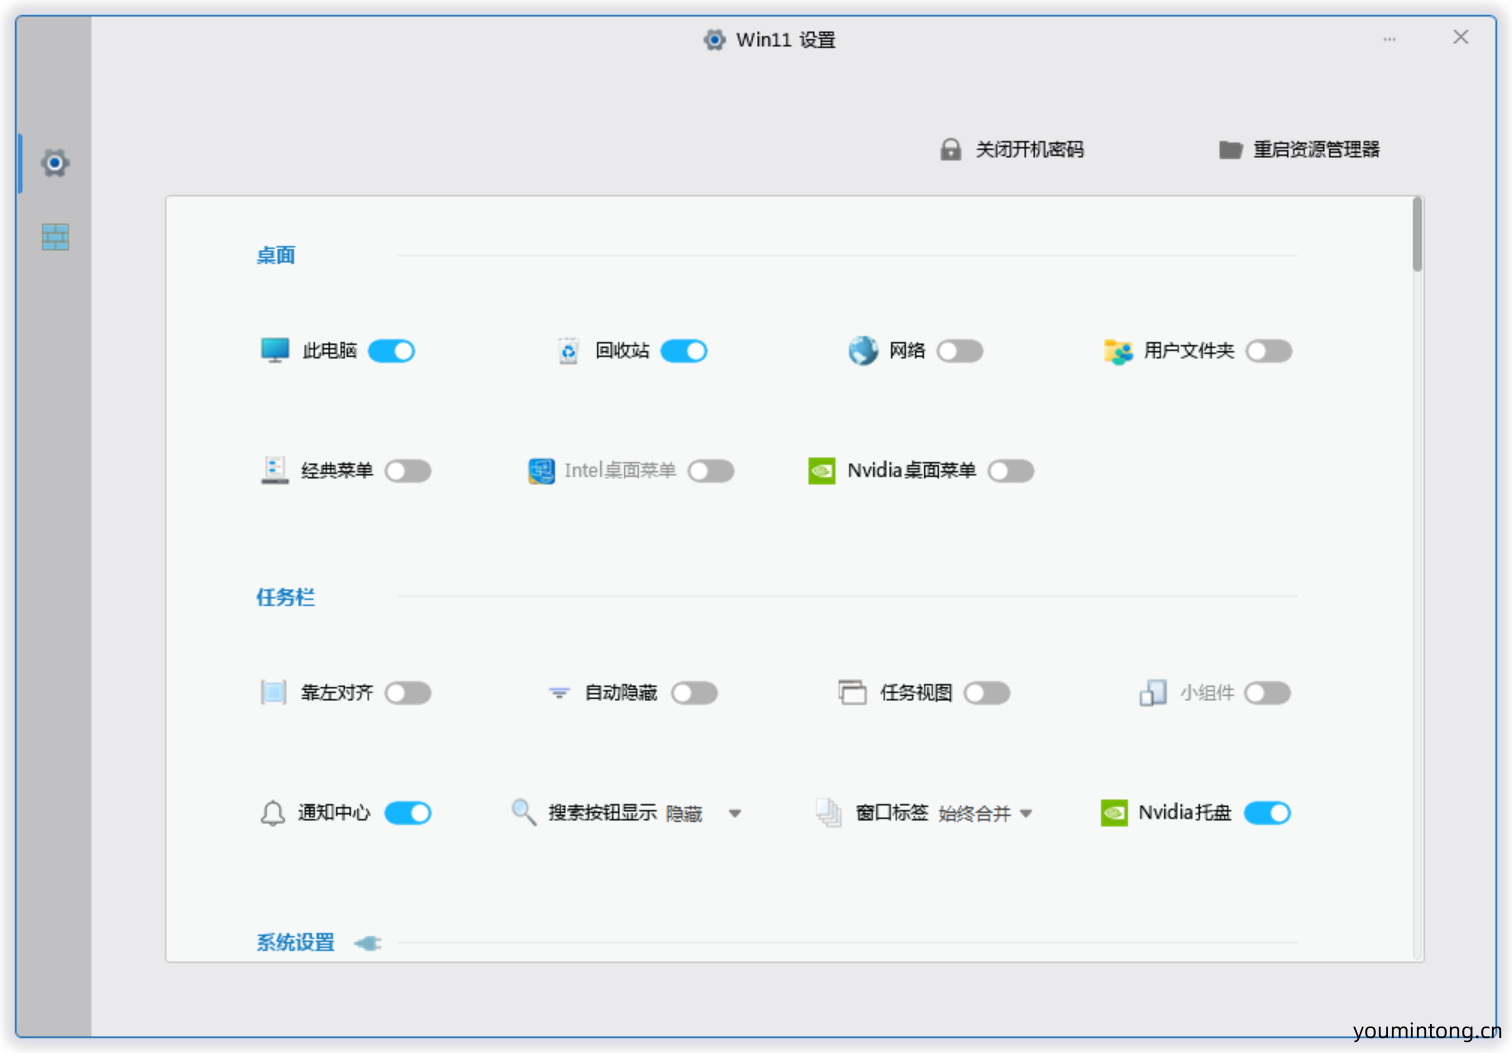This screenshot has width=1512, height=1053.
Task: Click the 关闭开机密码 button
Action: click(x=1012, y=149)
